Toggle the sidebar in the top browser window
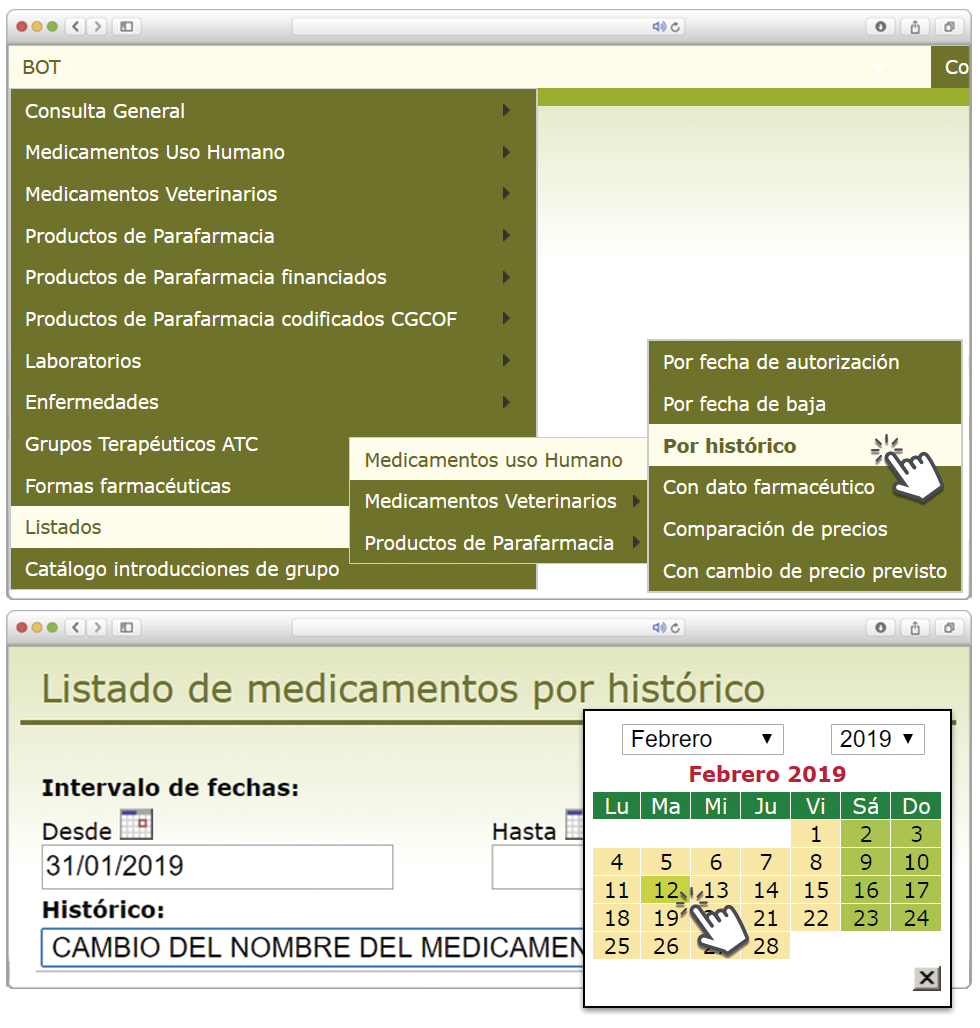The image size is (980, 1028). point(127,27)
